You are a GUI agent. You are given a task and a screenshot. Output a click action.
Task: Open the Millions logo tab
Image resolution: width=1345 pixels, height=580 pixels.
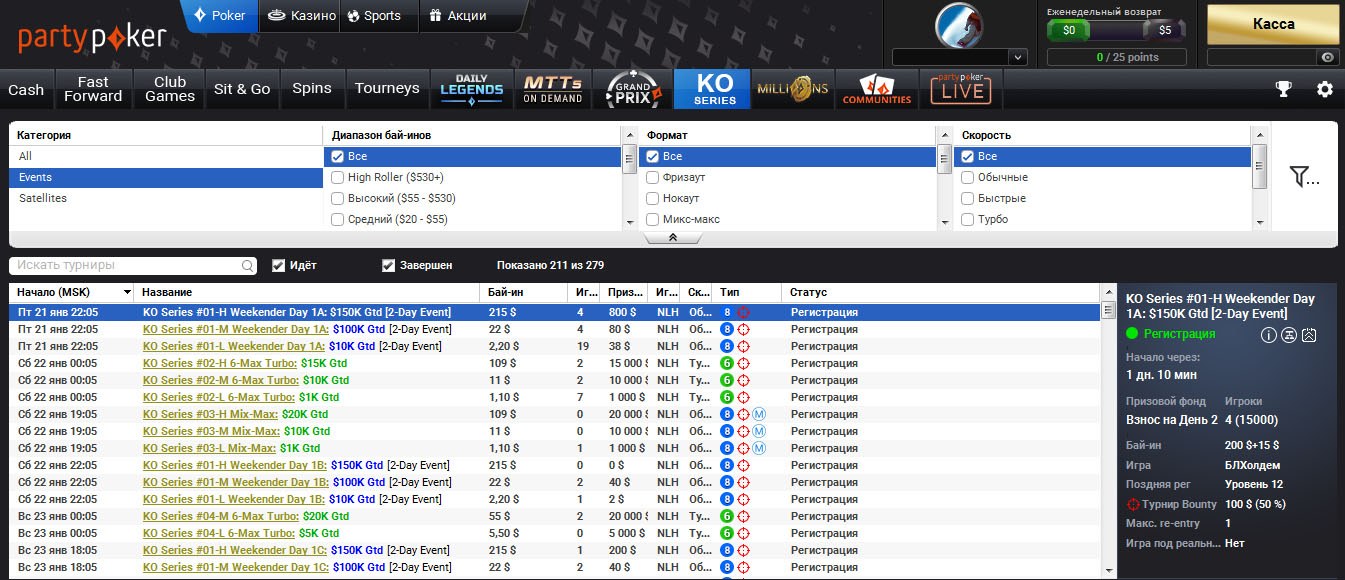point(792,89)
